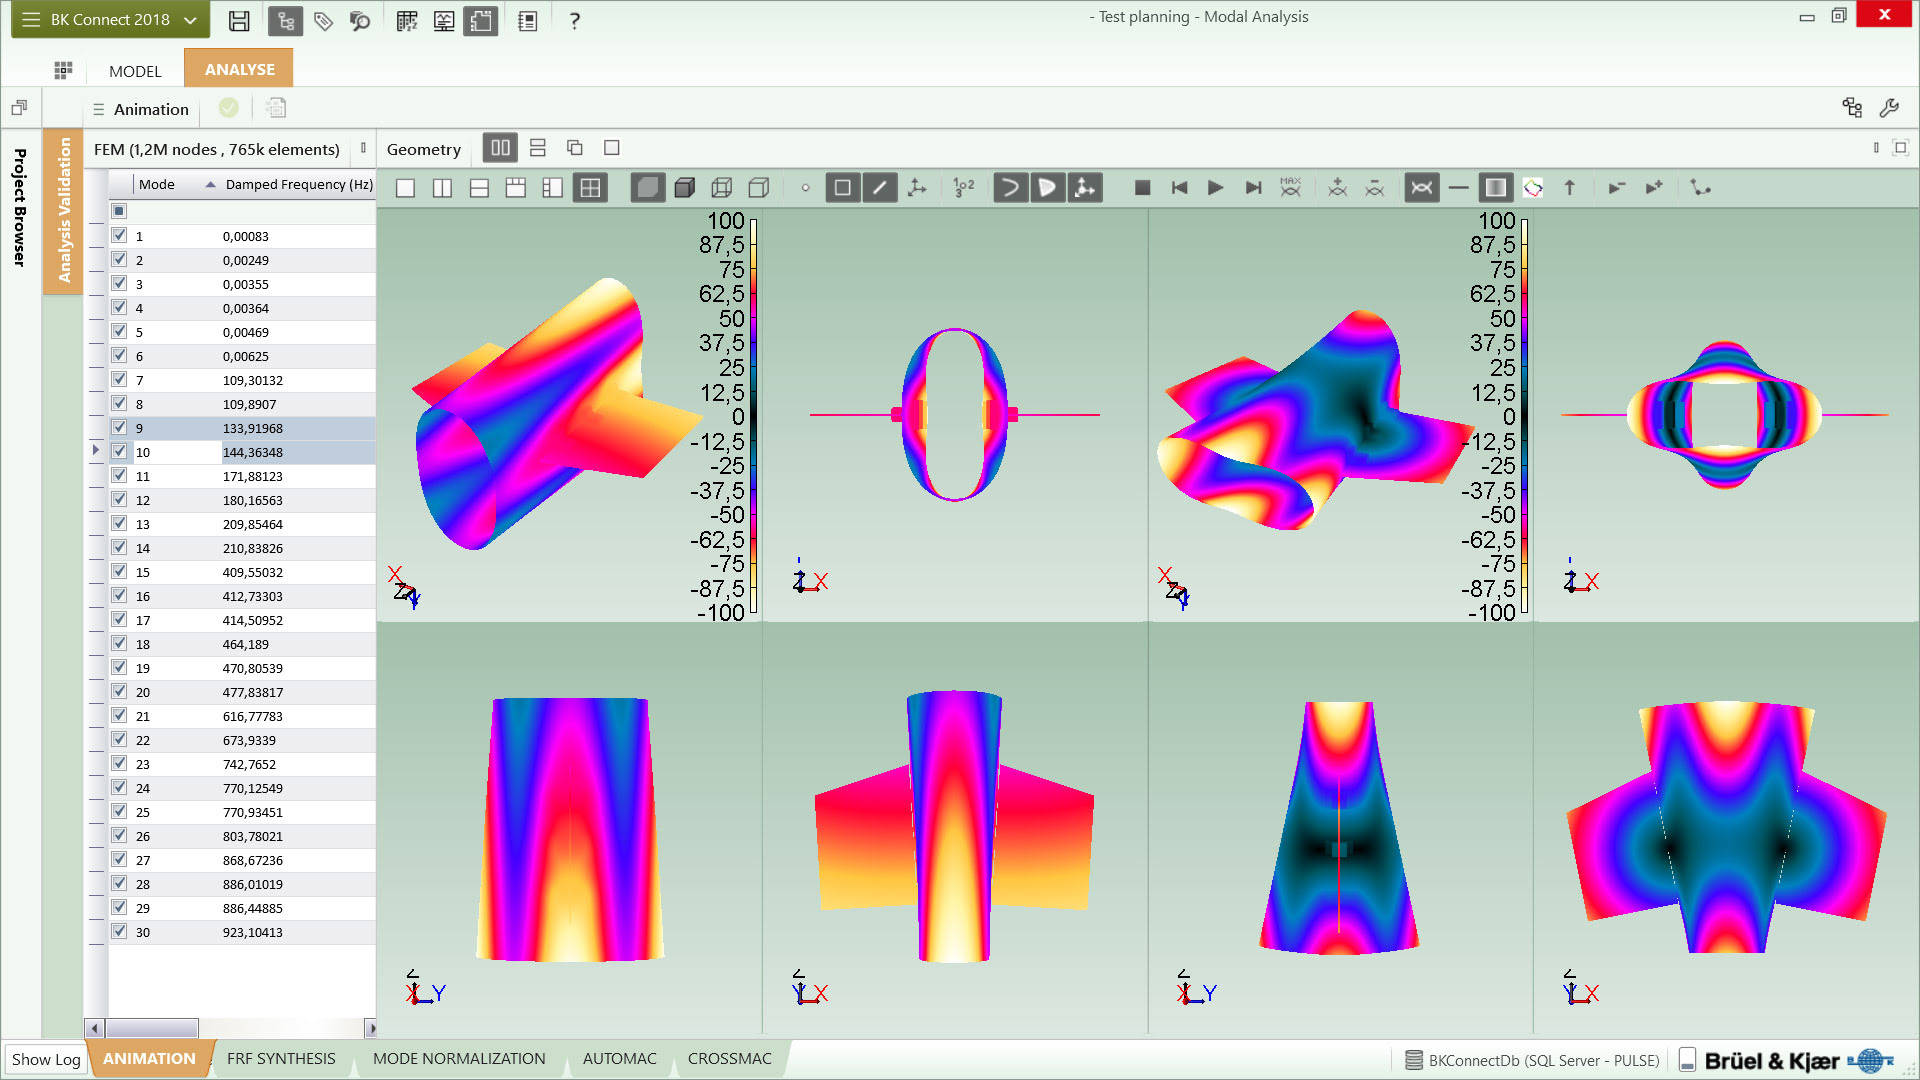Toggle the select-all modes header checkbox

pyautogui.click(x=119, y=211)
